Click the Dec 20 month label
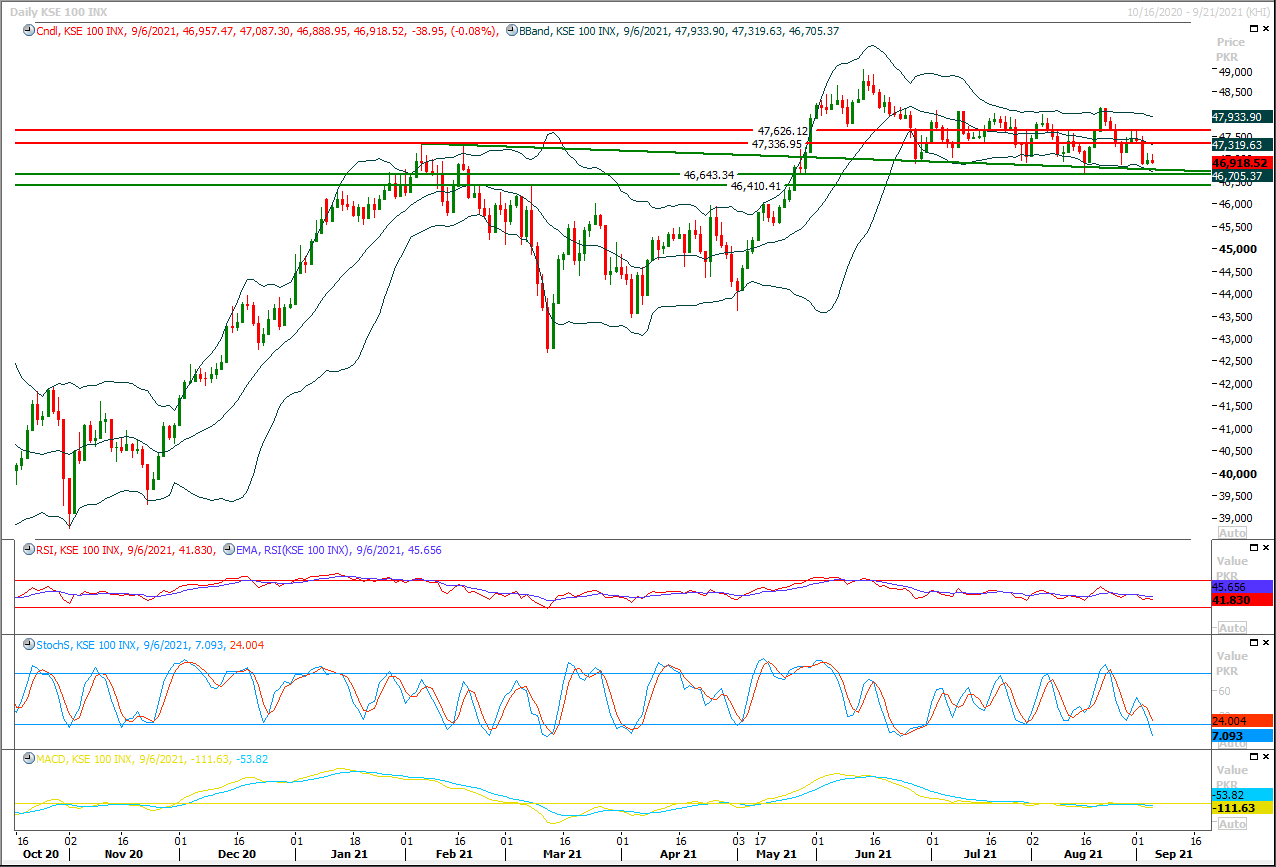The image size is (1276, 867). point(237,855)
